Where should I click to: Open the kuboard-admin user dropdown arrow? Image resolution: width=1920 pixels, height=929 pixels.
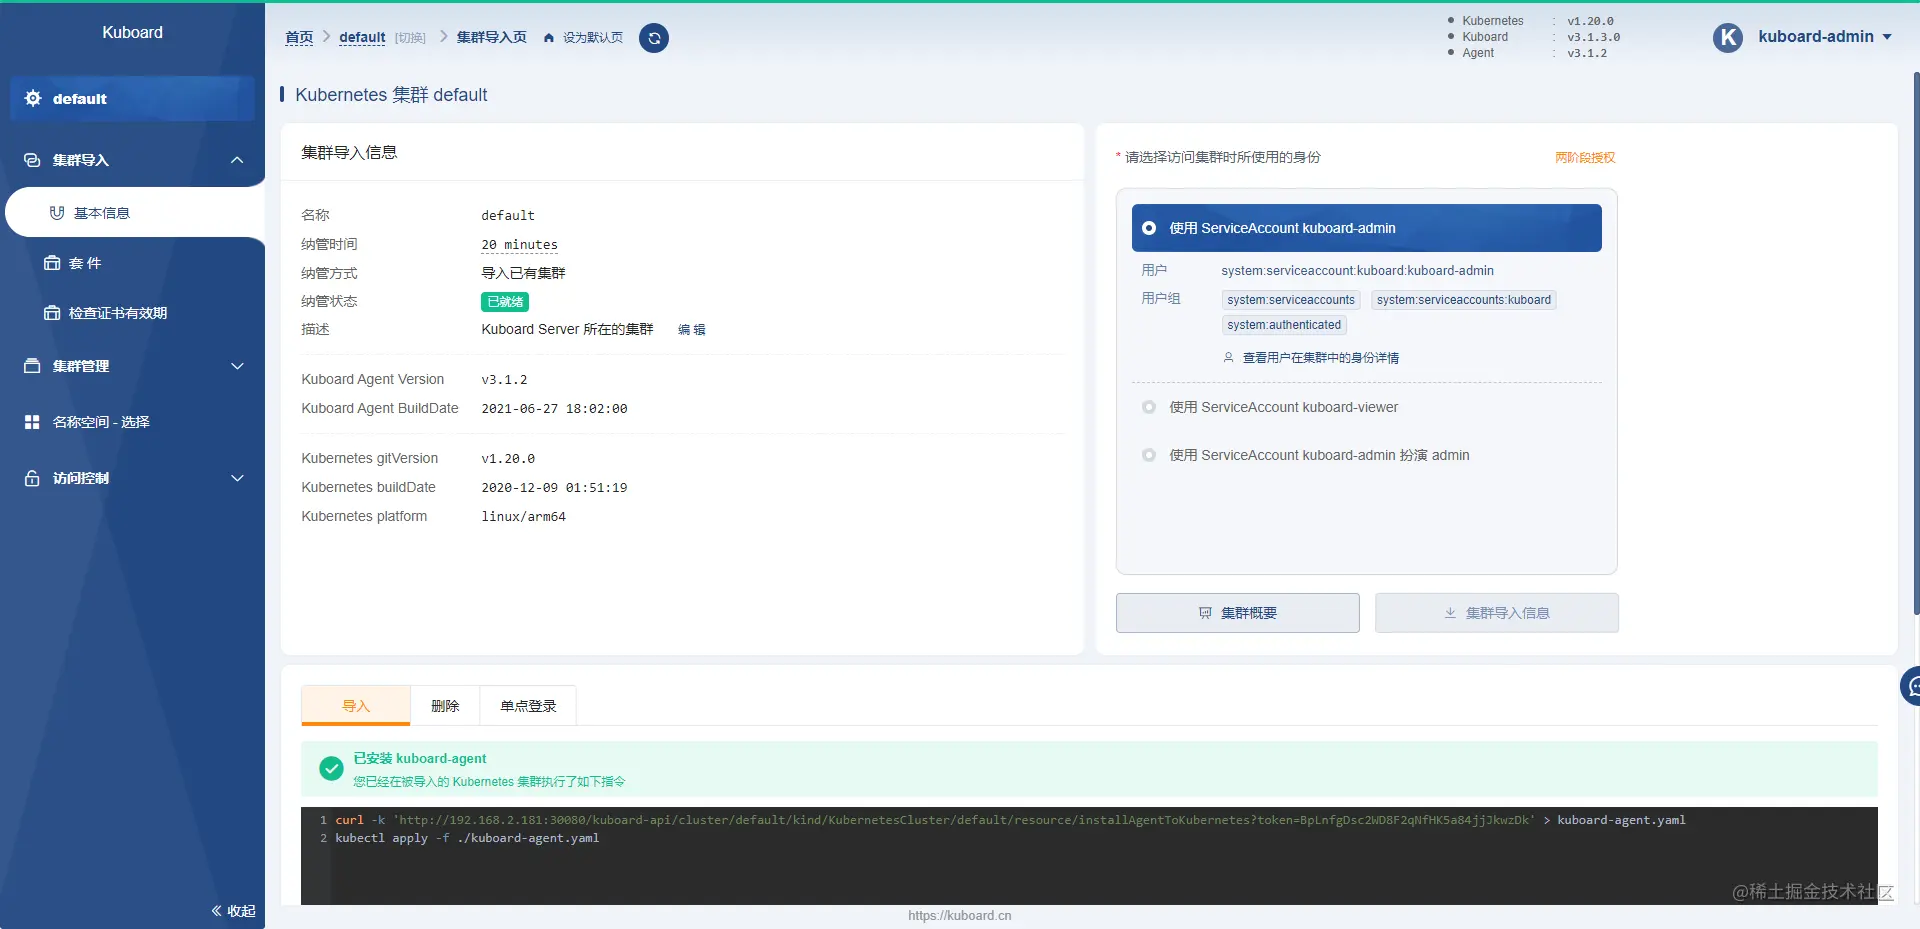click(x=1887, y=37)
